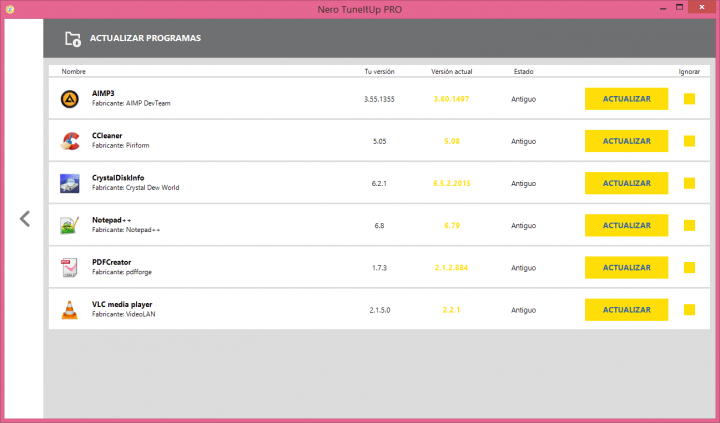Click the Tu versión column header
The width and height of the screenshot is (720, 423).
click(x=379, y=72)
